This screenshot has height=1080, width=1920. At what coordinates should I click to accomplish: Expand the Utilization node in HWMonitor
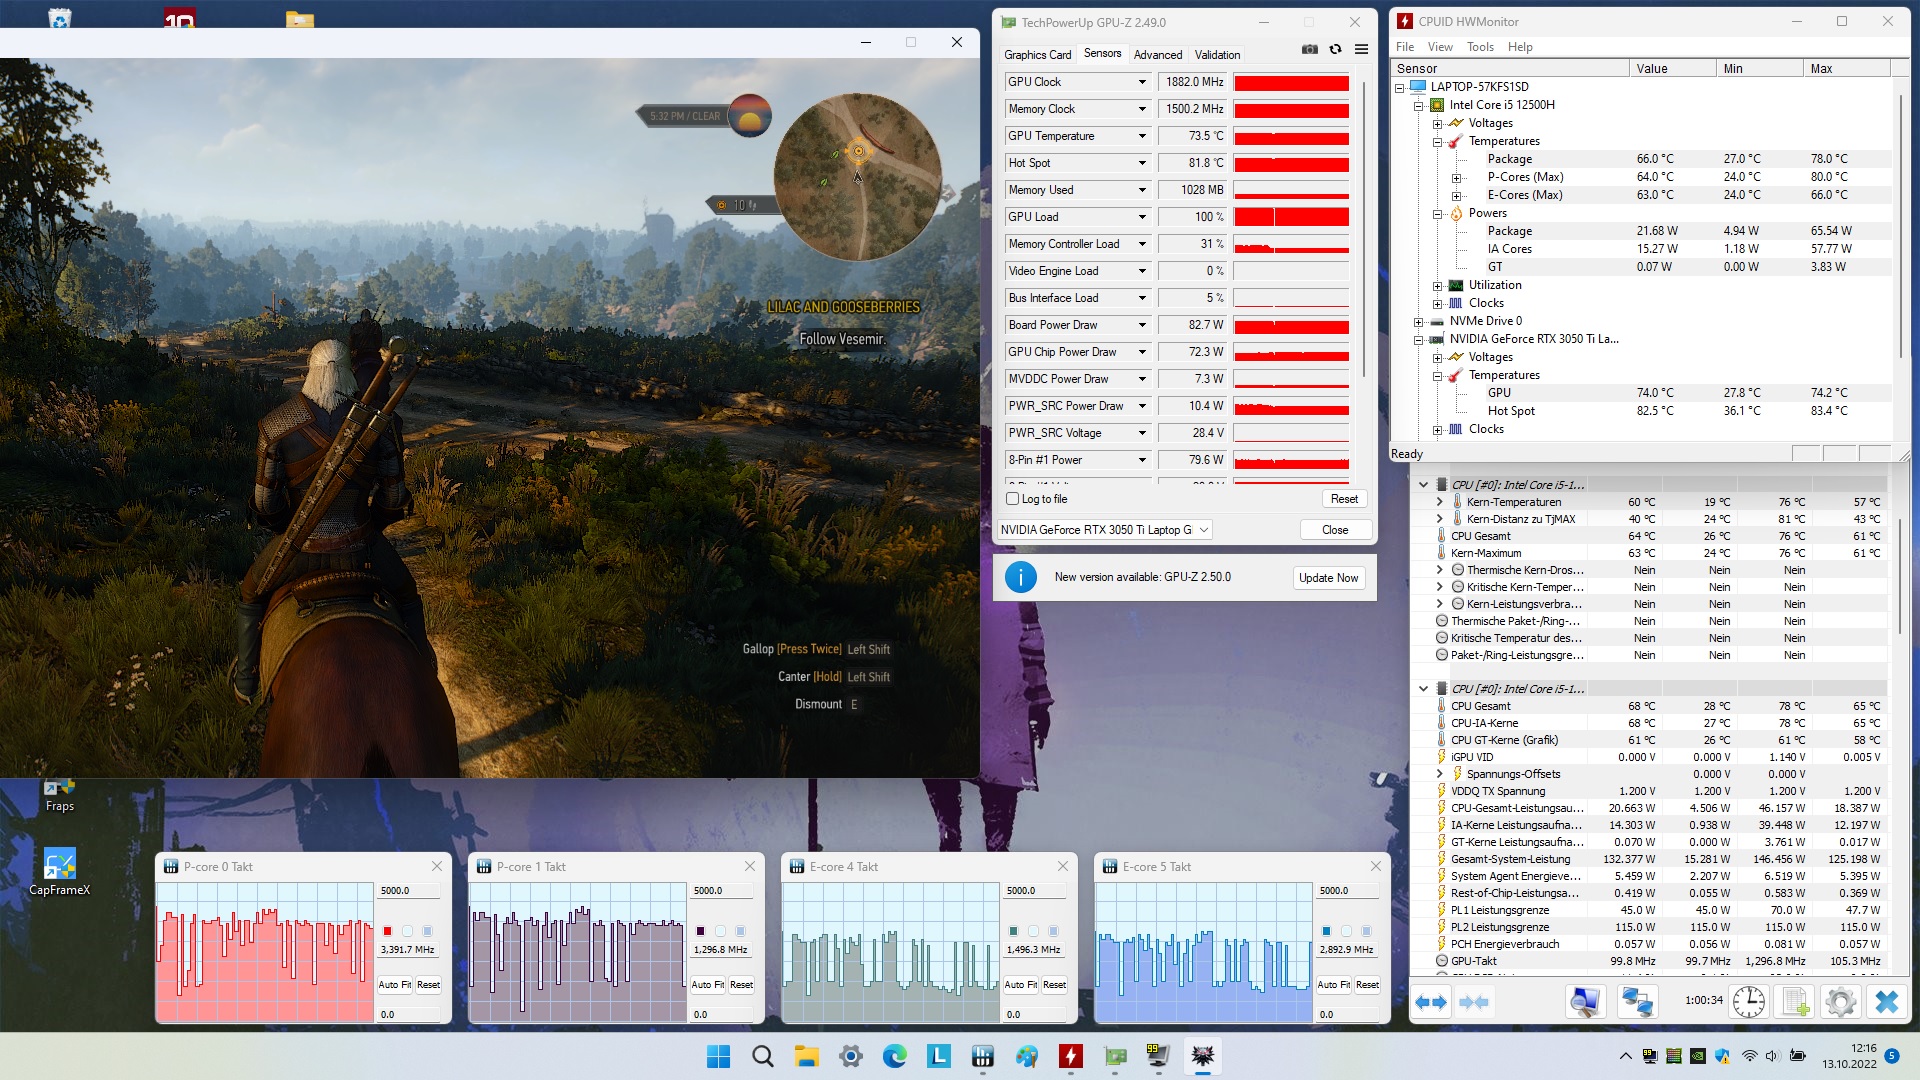pos(1437,285)
